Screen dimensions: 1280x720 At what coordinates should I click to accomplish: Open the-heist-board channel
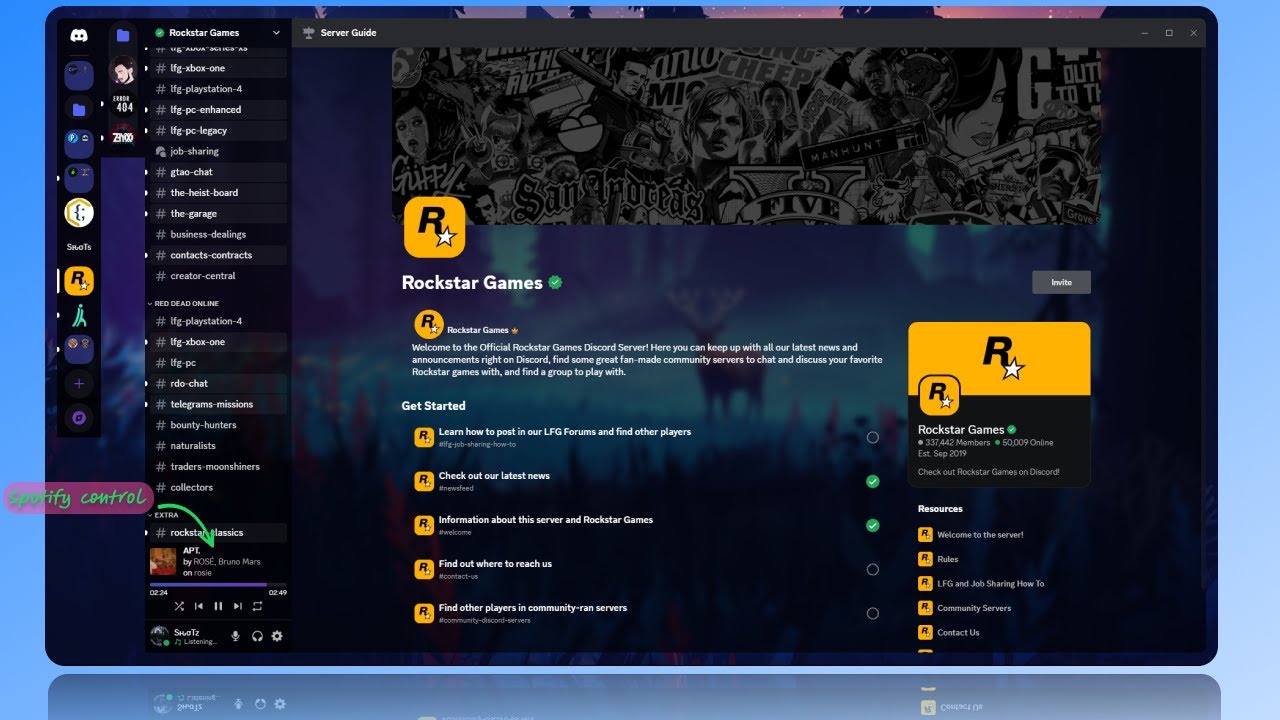point(218,193)
